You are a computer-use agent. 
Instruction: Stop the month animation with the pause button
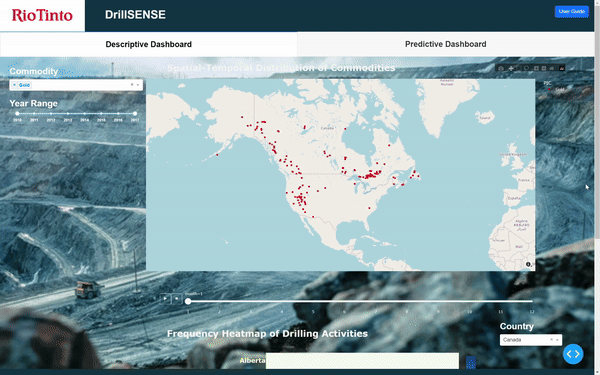(176, 298)
